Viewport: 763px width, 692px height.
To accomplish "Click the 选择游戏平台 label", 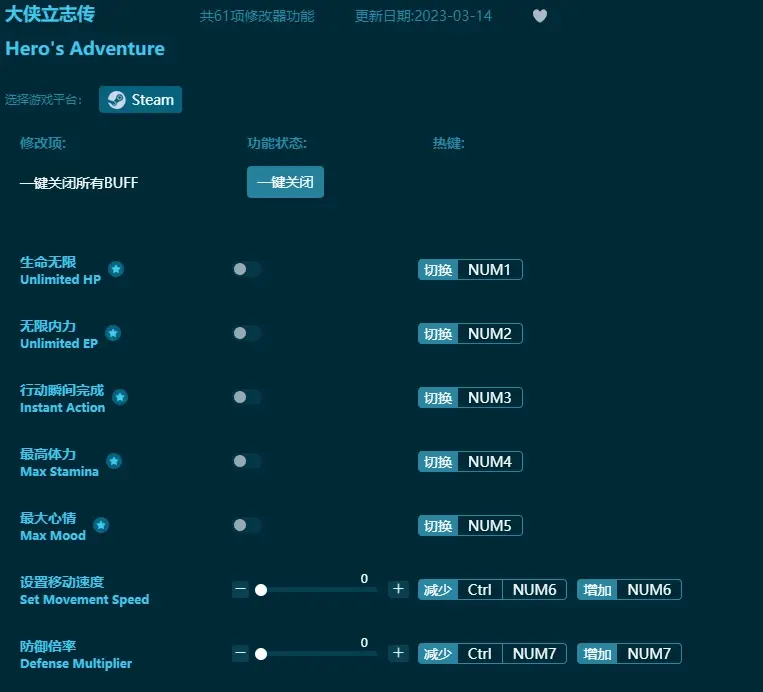I will (44, 100).
